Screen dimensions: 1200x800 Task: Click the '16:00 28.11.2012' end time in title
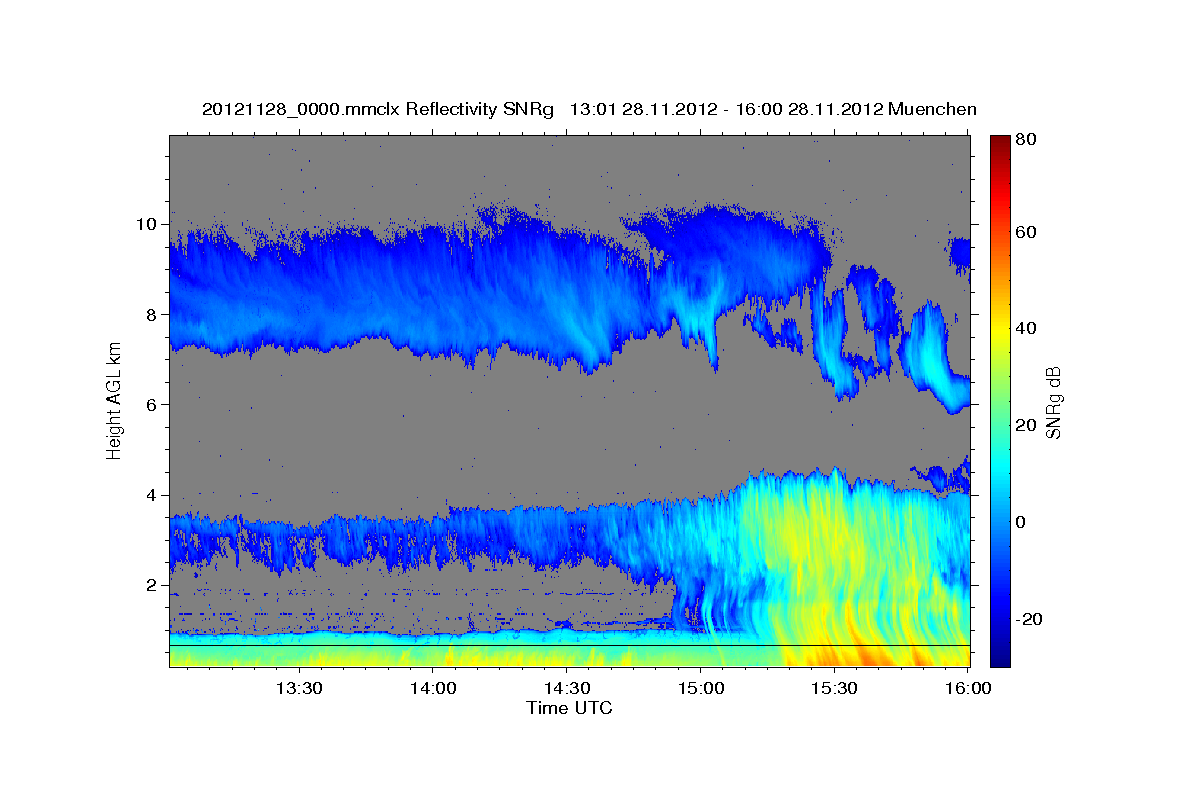point(808,109)
